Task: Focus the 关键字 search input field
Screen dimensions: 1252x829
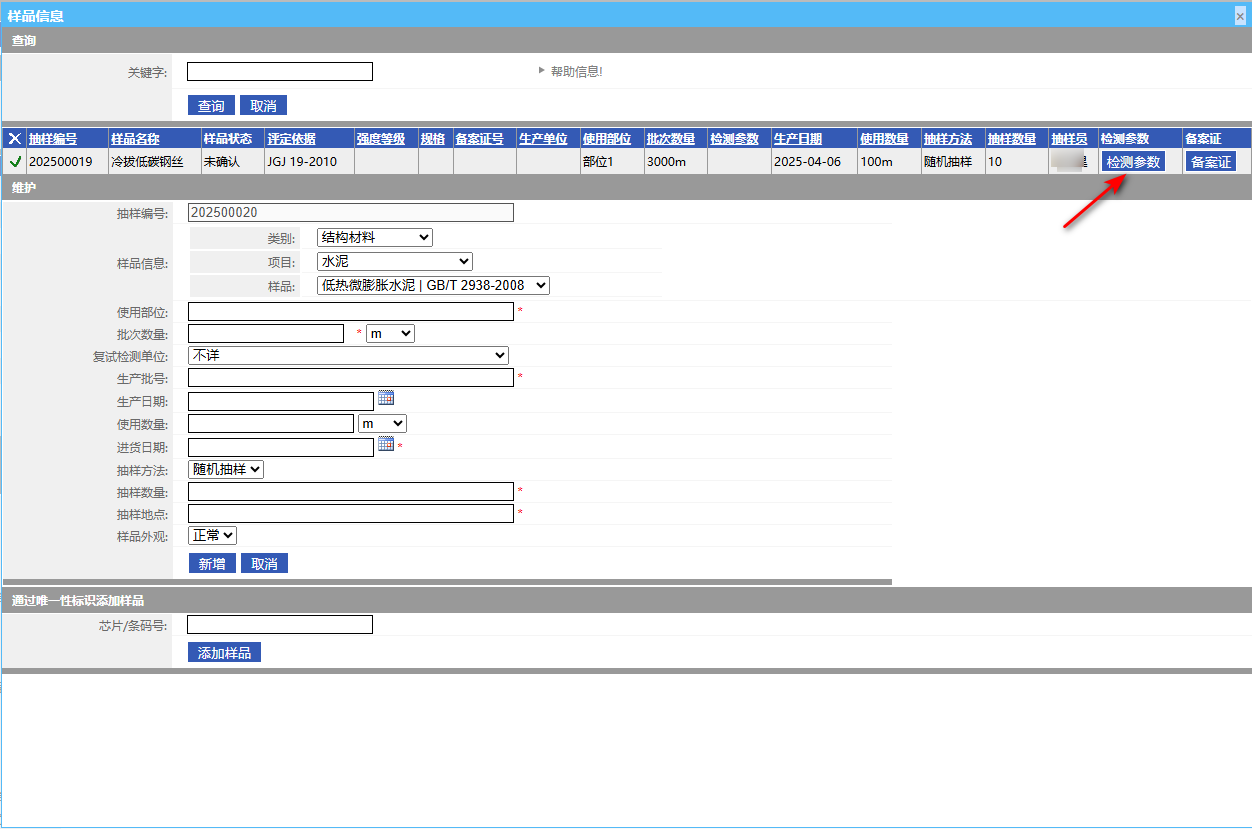Action: (279, 71)
